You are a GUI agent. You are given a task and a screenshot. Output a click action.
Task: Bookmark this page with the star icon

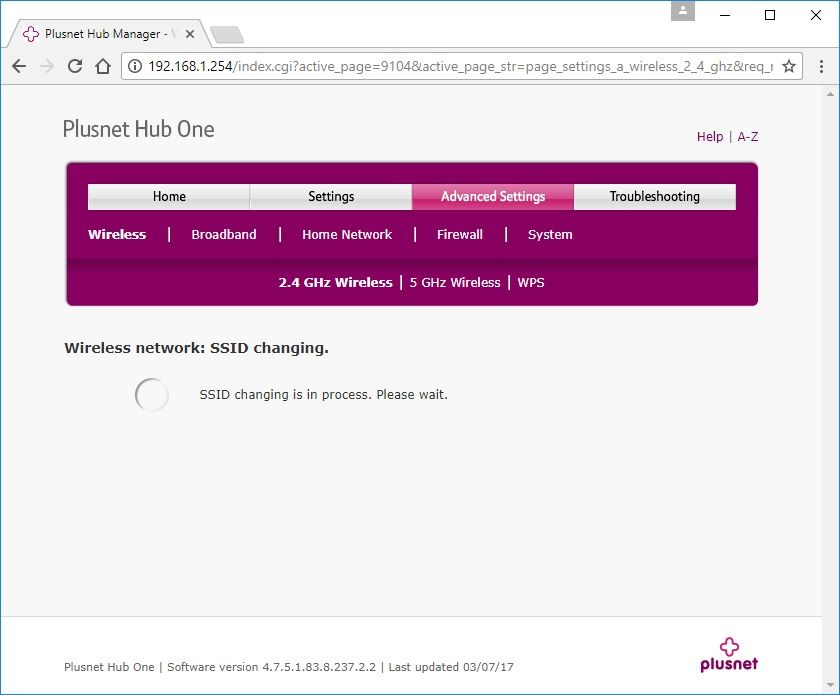pyautogui.click(x=789, y=66)
